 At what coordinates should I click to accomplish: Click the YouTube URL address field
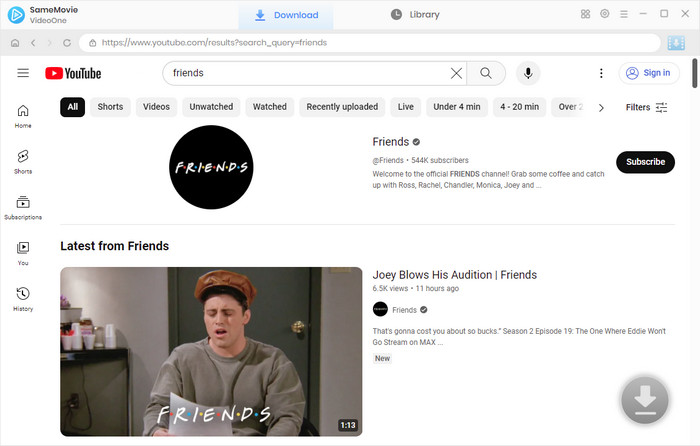370,43
